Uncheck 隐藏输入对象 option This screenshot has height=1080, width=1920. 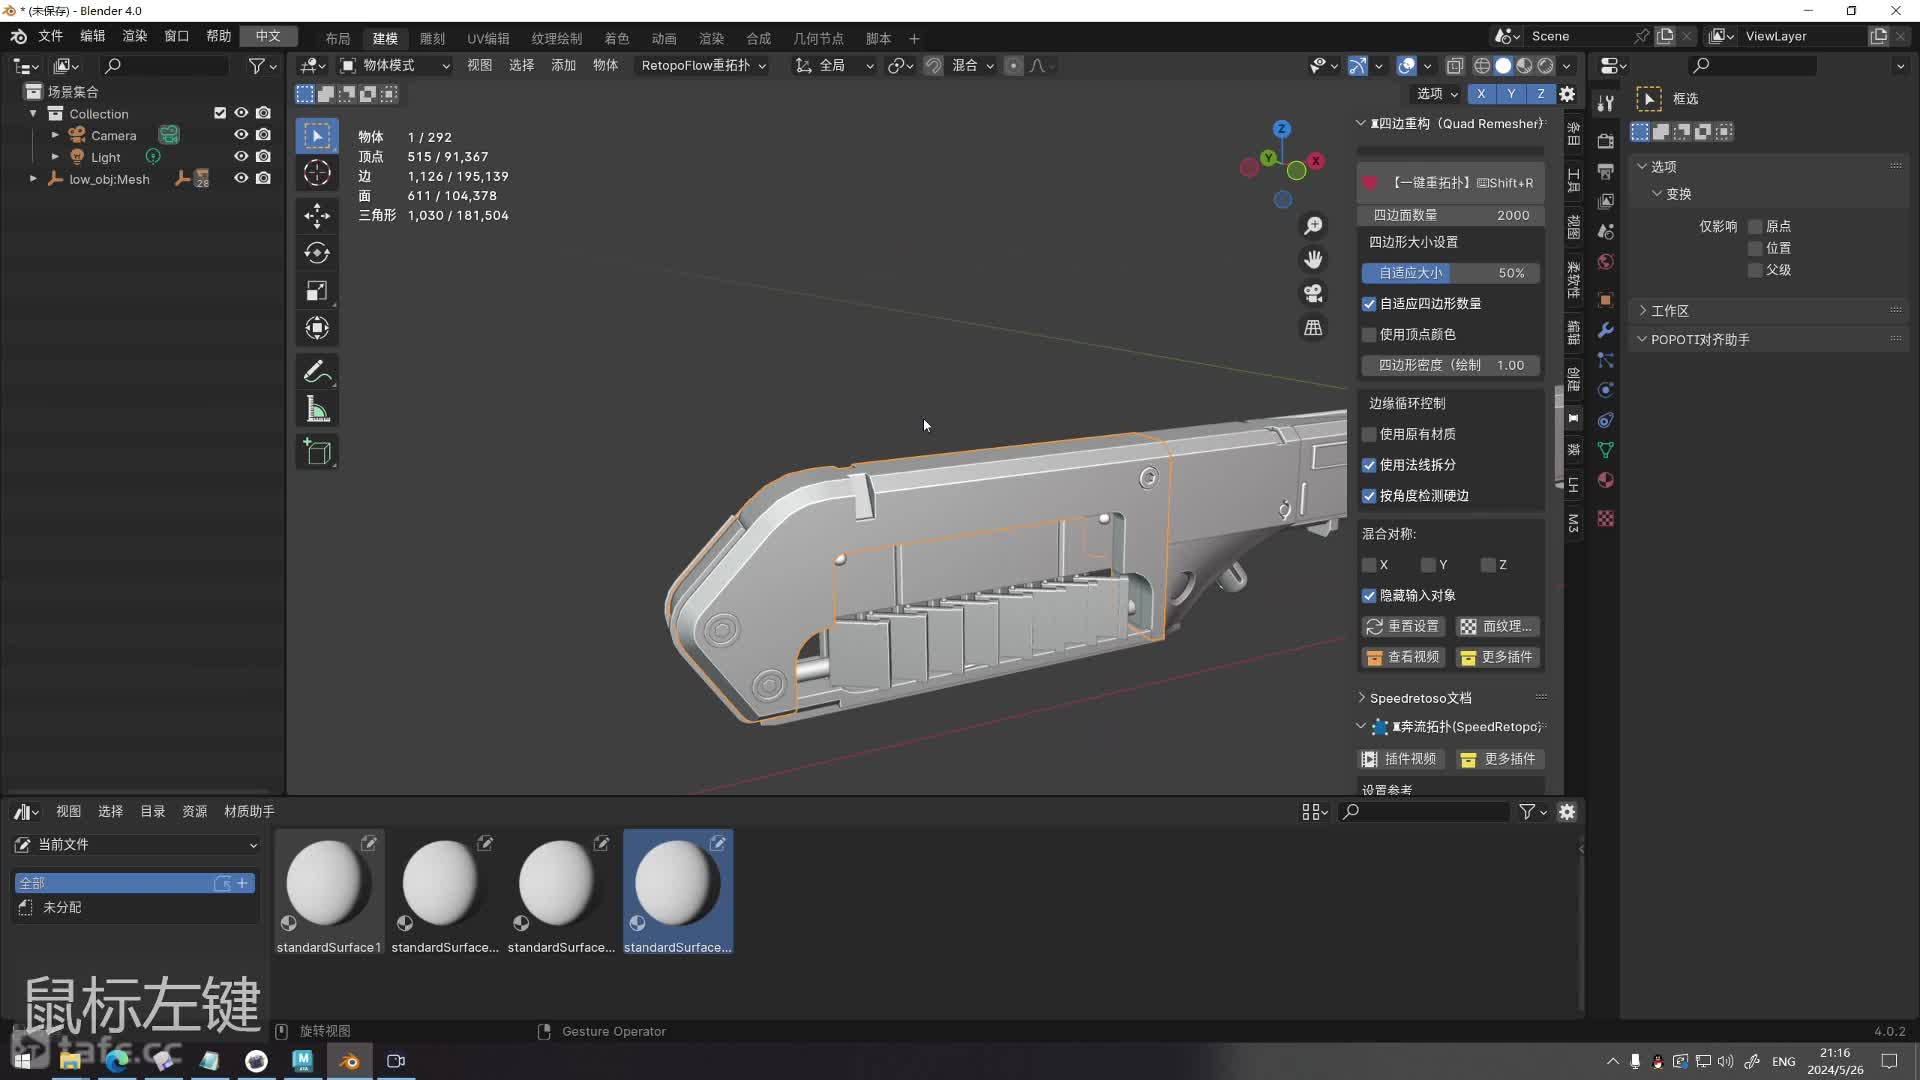[x=1369, y=596]
